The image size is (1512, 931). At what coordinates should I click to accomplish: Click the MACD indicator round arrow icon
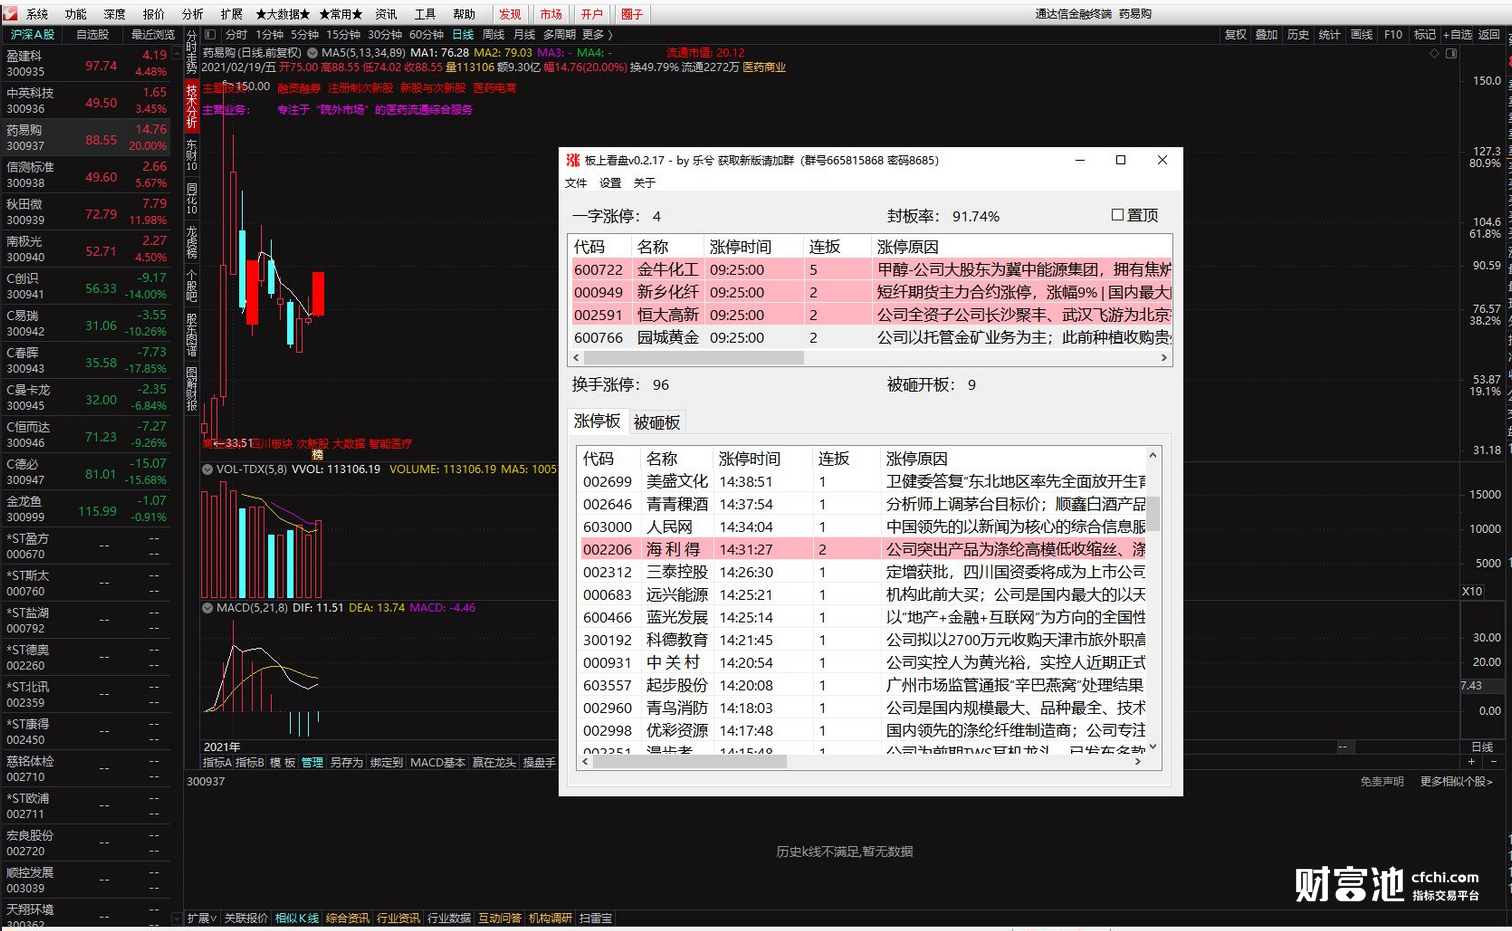(207, 608)
